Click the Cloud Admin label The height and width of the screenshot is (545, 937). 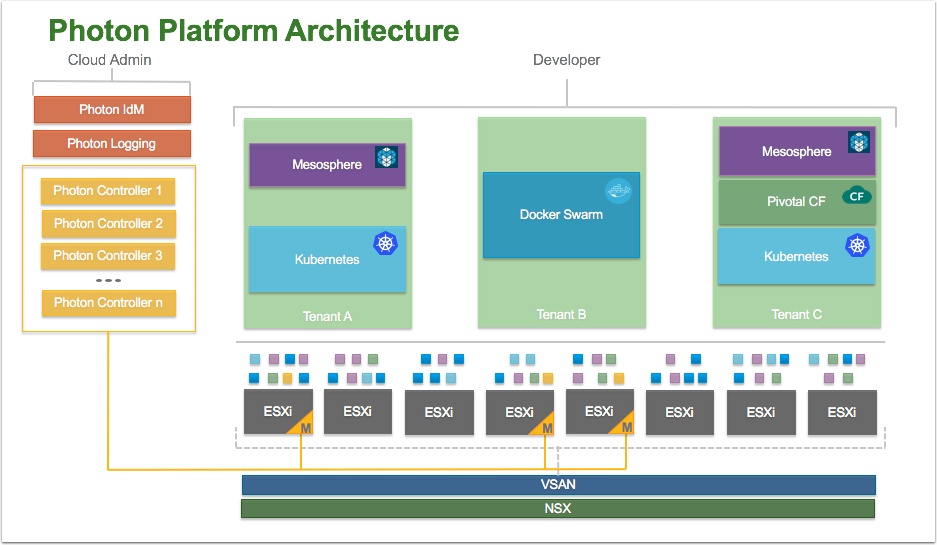(109, 60)
